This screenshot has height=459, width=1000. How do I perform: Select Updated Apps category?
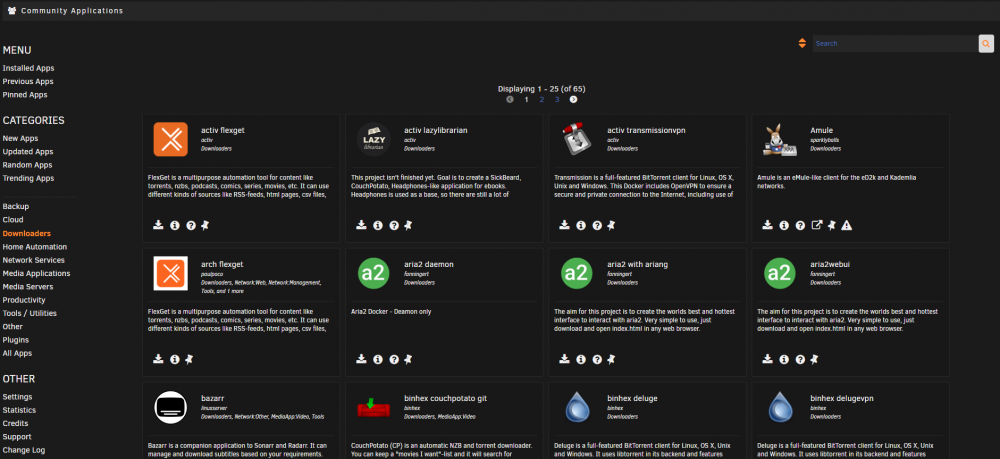click(x=28, y=152)
